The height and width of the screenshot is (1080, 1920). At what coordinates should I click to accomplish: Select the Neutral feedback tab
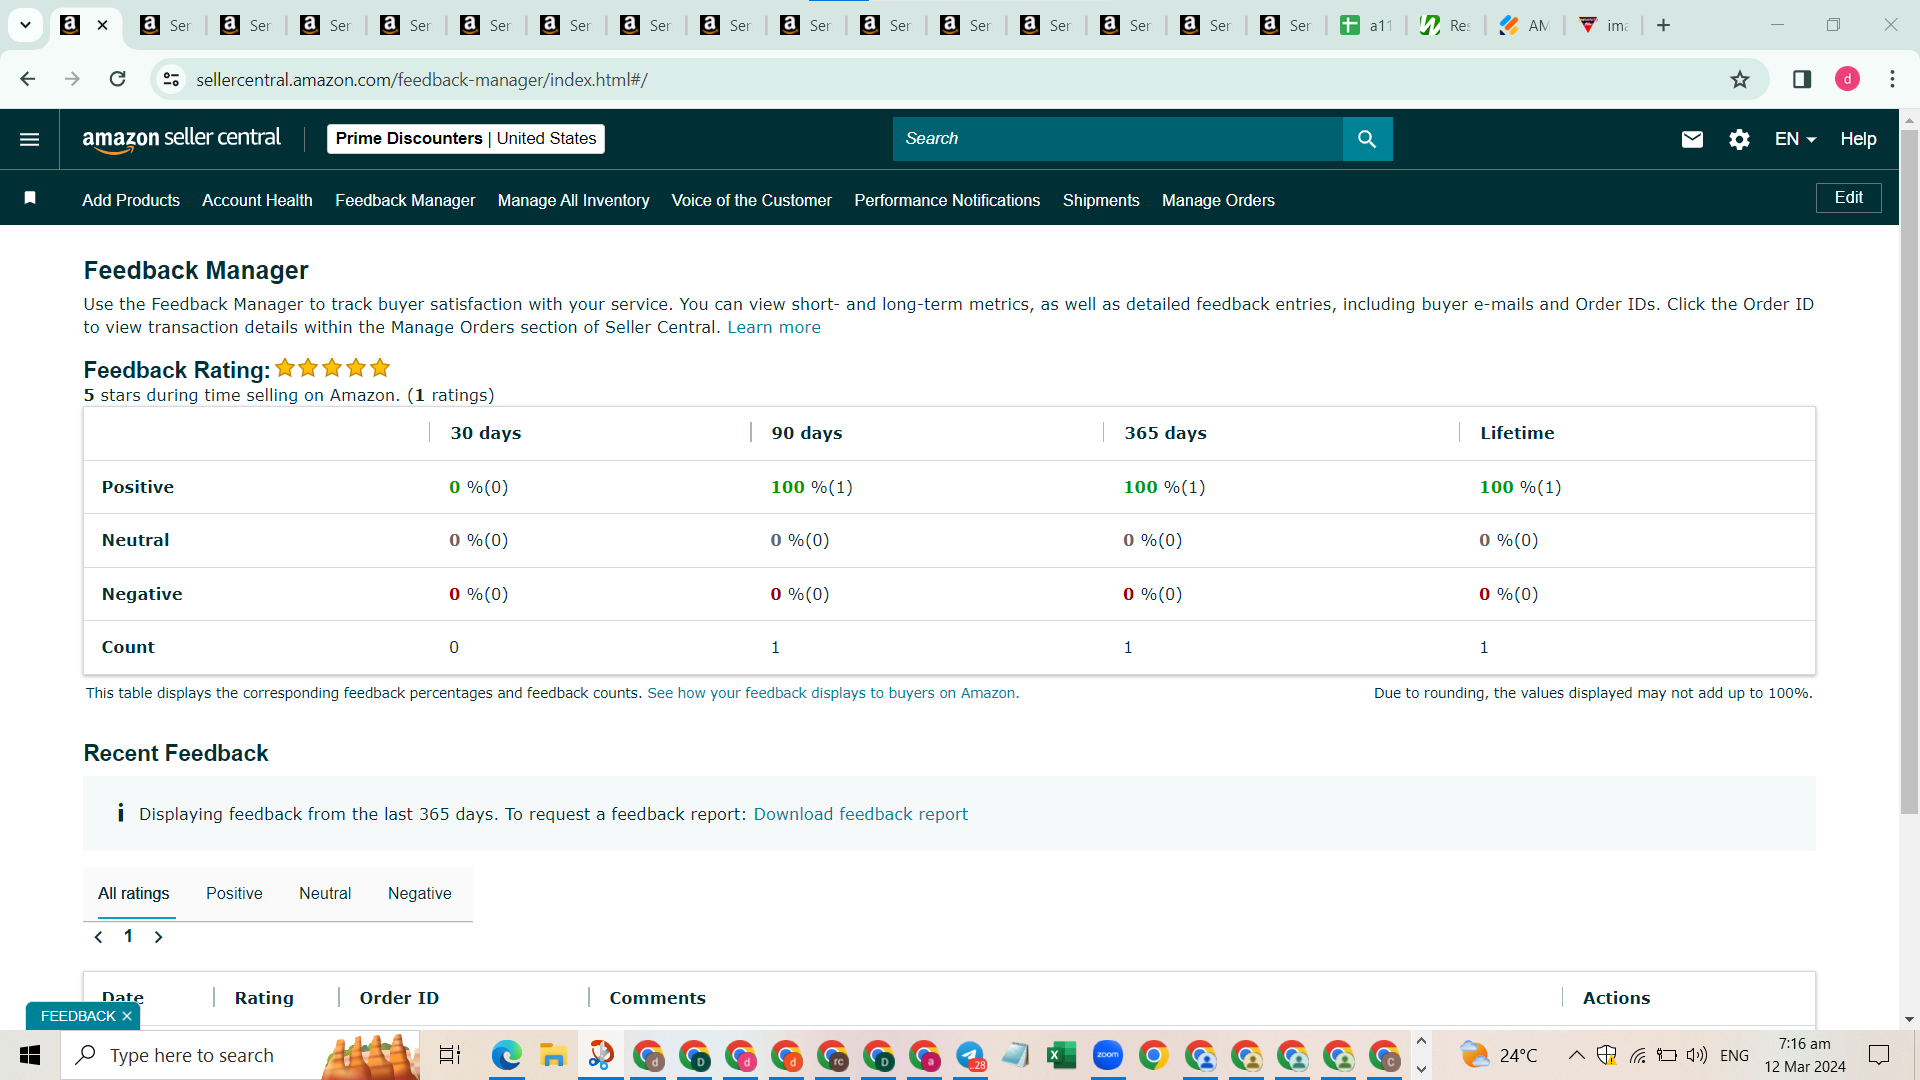tap(325, 893)
